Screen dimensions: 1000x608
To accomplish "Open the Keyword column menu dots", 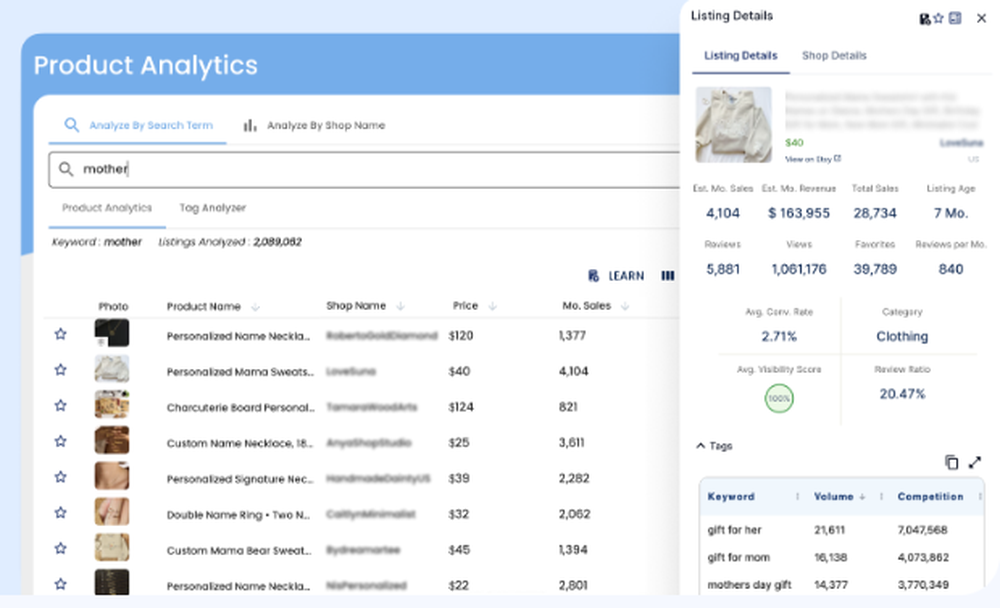I will [x=797, y=497].
